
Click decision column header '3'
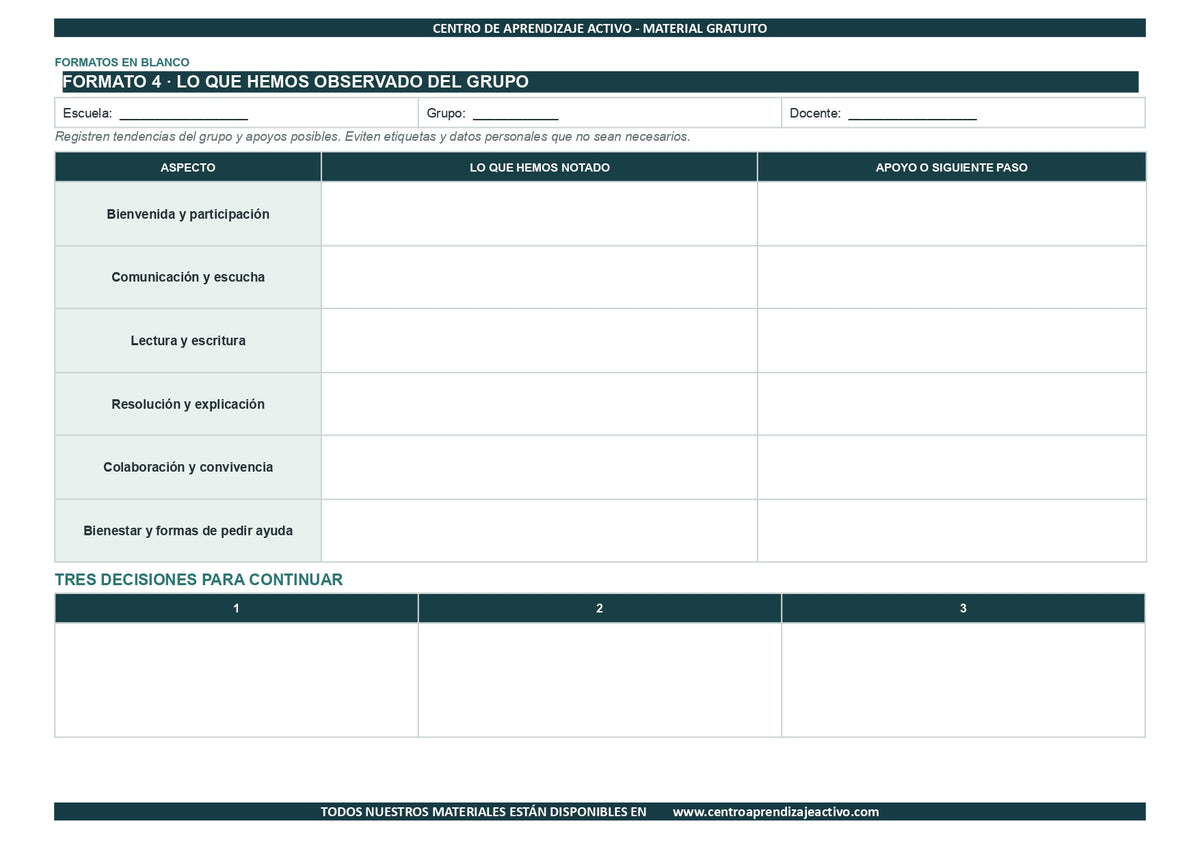(x=963, y=608)
